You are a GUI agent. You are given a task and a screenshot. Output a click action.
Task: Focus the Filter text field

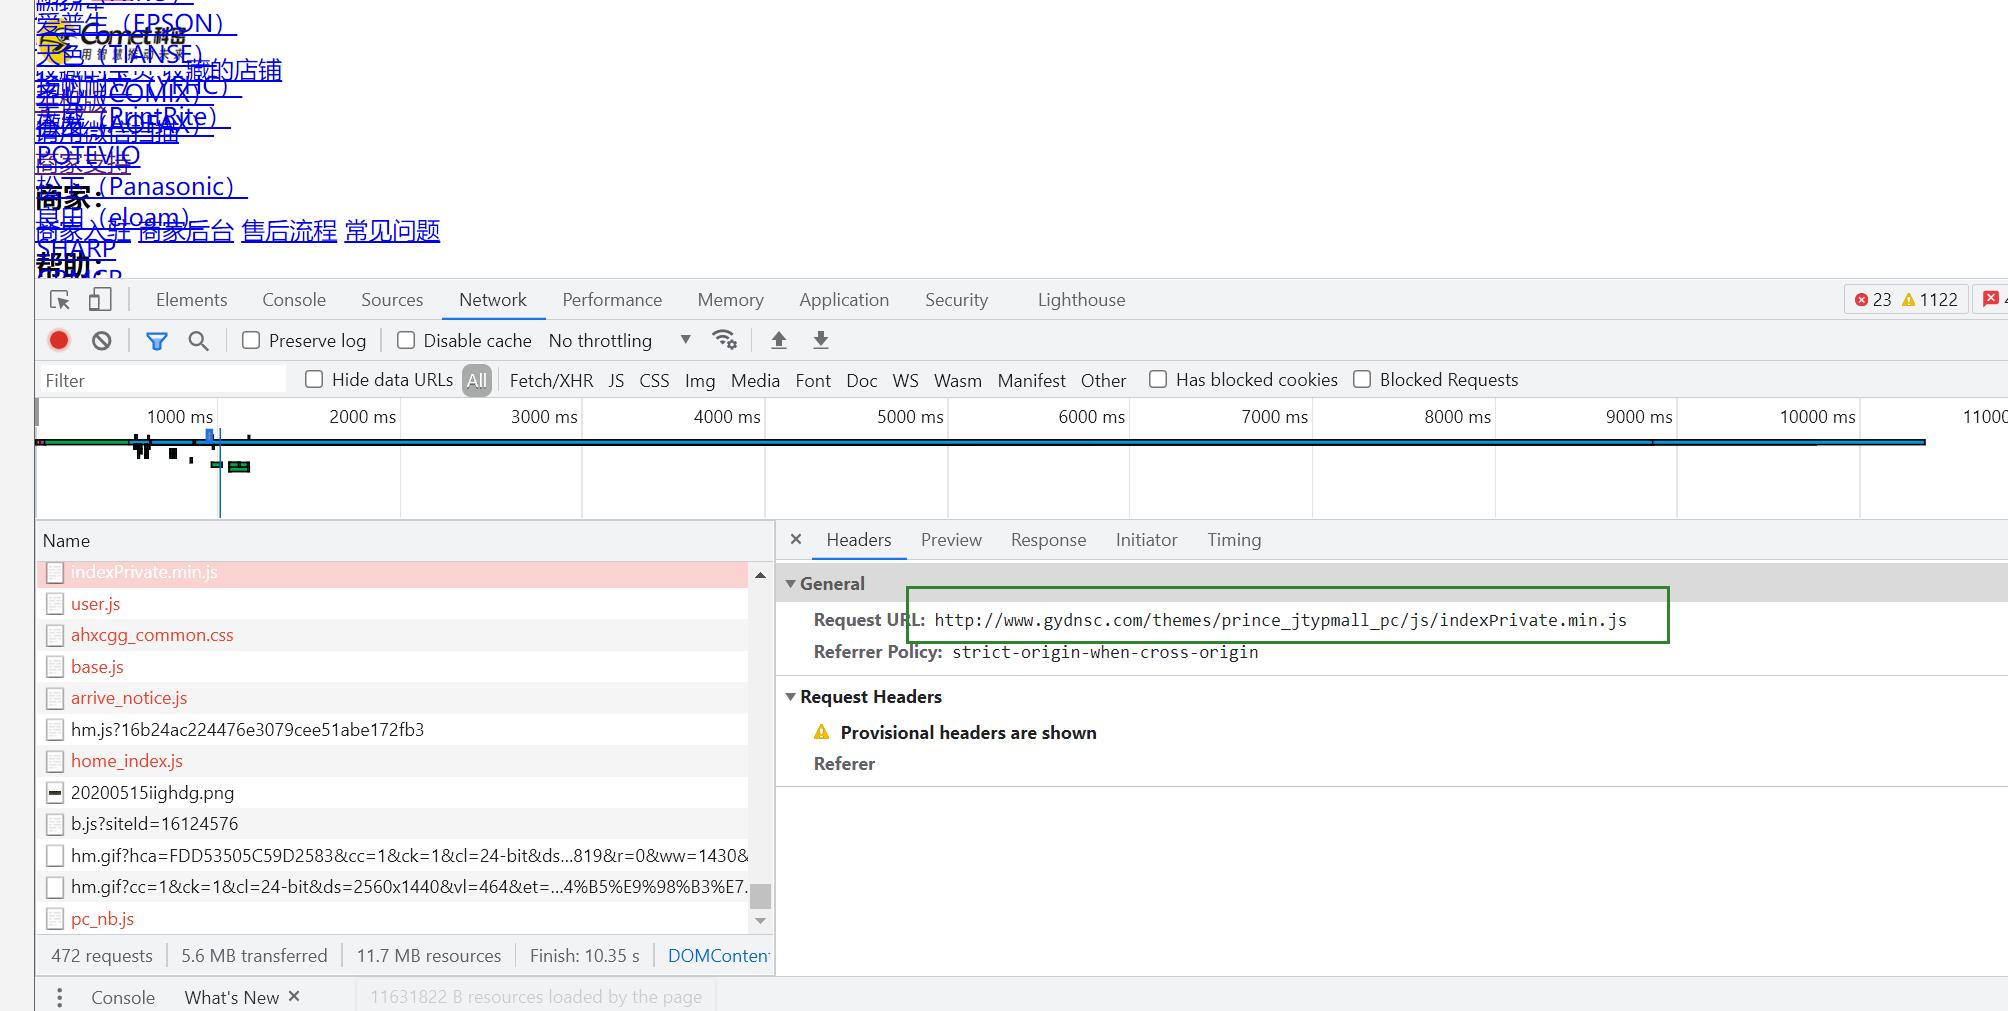coord(162,380)
